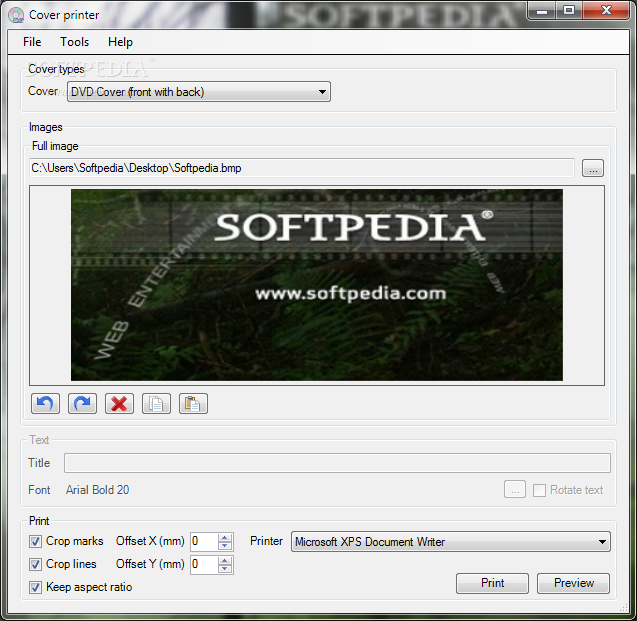Click the full image path field
This screenshot has width=637, height=621.
302,168
